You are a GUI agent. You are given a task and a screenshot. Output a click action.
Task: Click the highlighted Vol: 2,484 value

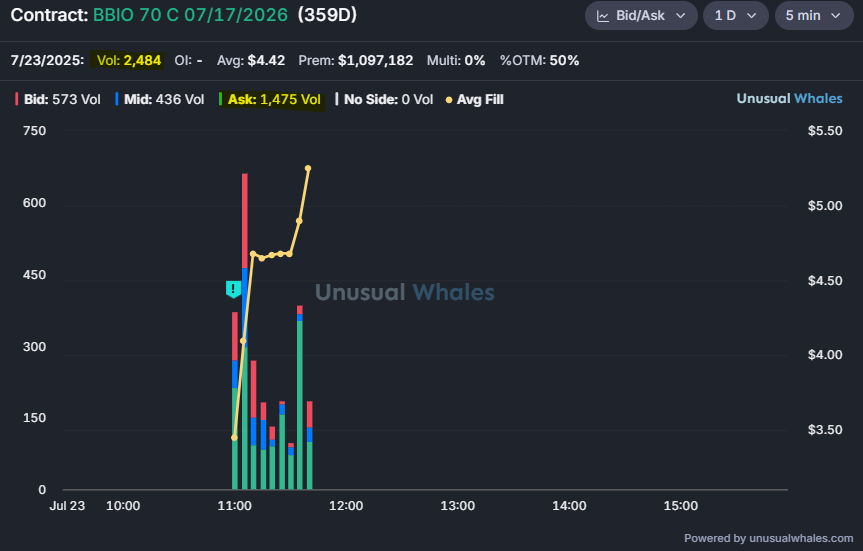129,60
